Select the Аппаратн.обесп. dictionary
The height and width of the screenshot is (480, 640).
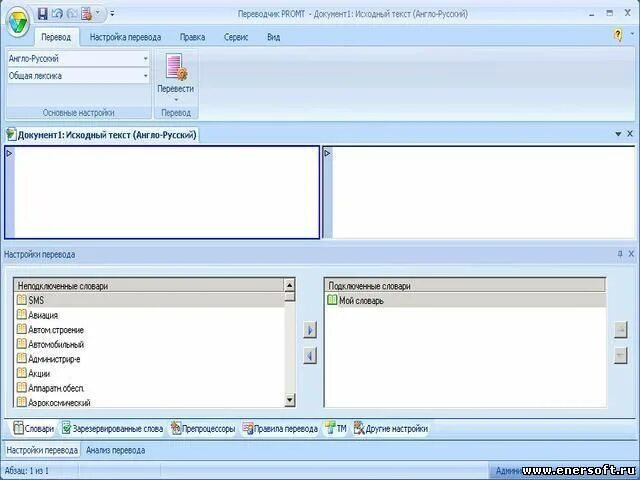(x=149, y=388)
